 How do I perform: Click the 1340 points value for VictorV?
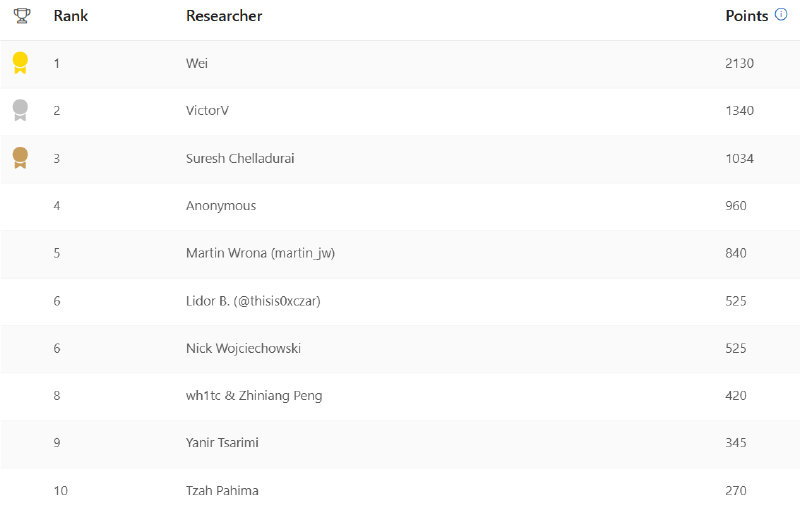pyautogui.click(x=739, y=110)
